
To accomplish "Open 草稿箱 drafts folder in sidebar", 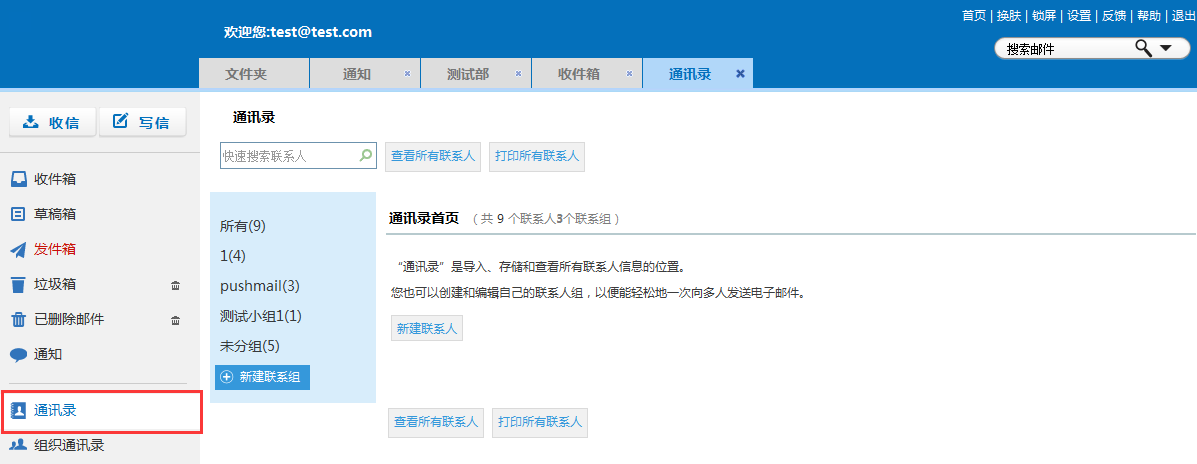I will [x=55, y=214].
